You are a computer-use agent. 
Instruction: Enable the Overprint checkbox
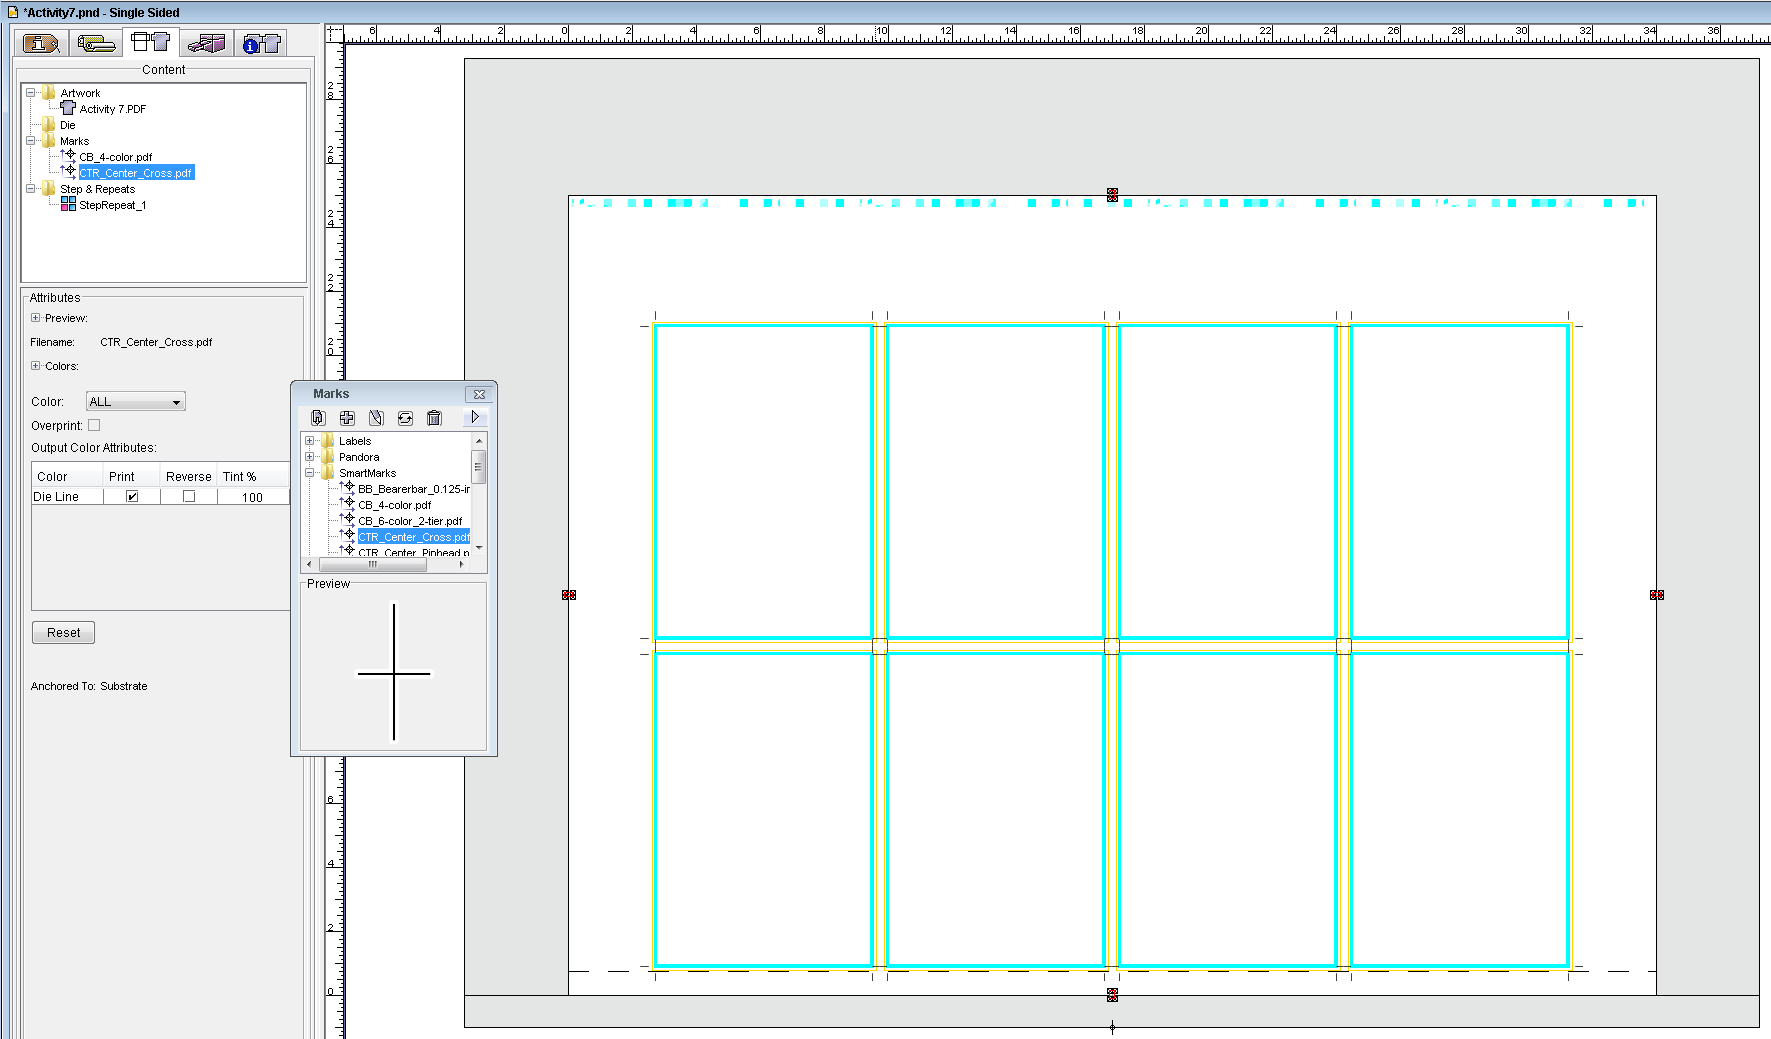click(x=94, y=425)
